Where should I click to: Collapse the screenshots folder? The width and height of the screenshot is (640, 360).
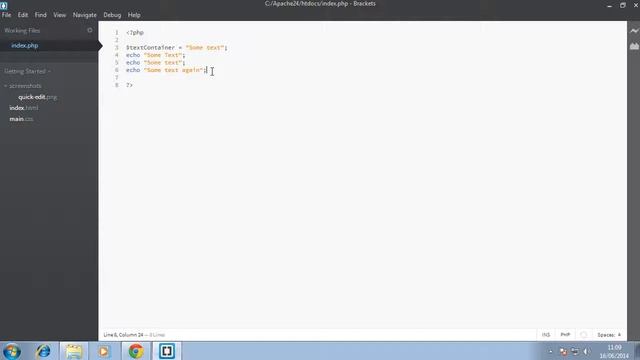tap(23, 86)
